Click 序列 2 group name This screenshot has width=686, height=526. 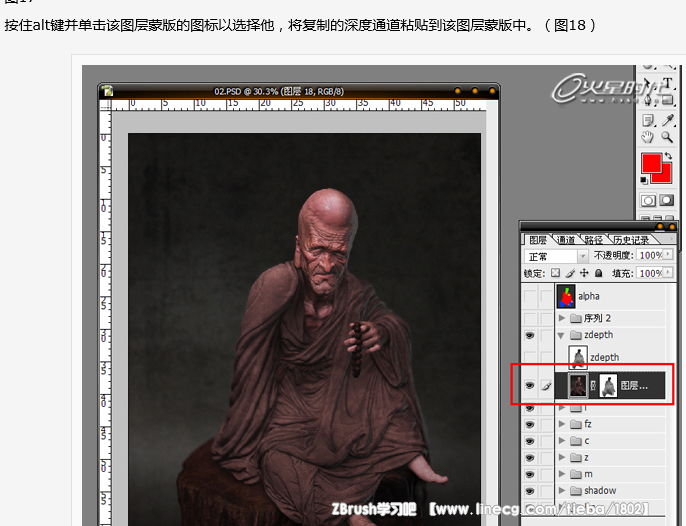click(597, 318)
